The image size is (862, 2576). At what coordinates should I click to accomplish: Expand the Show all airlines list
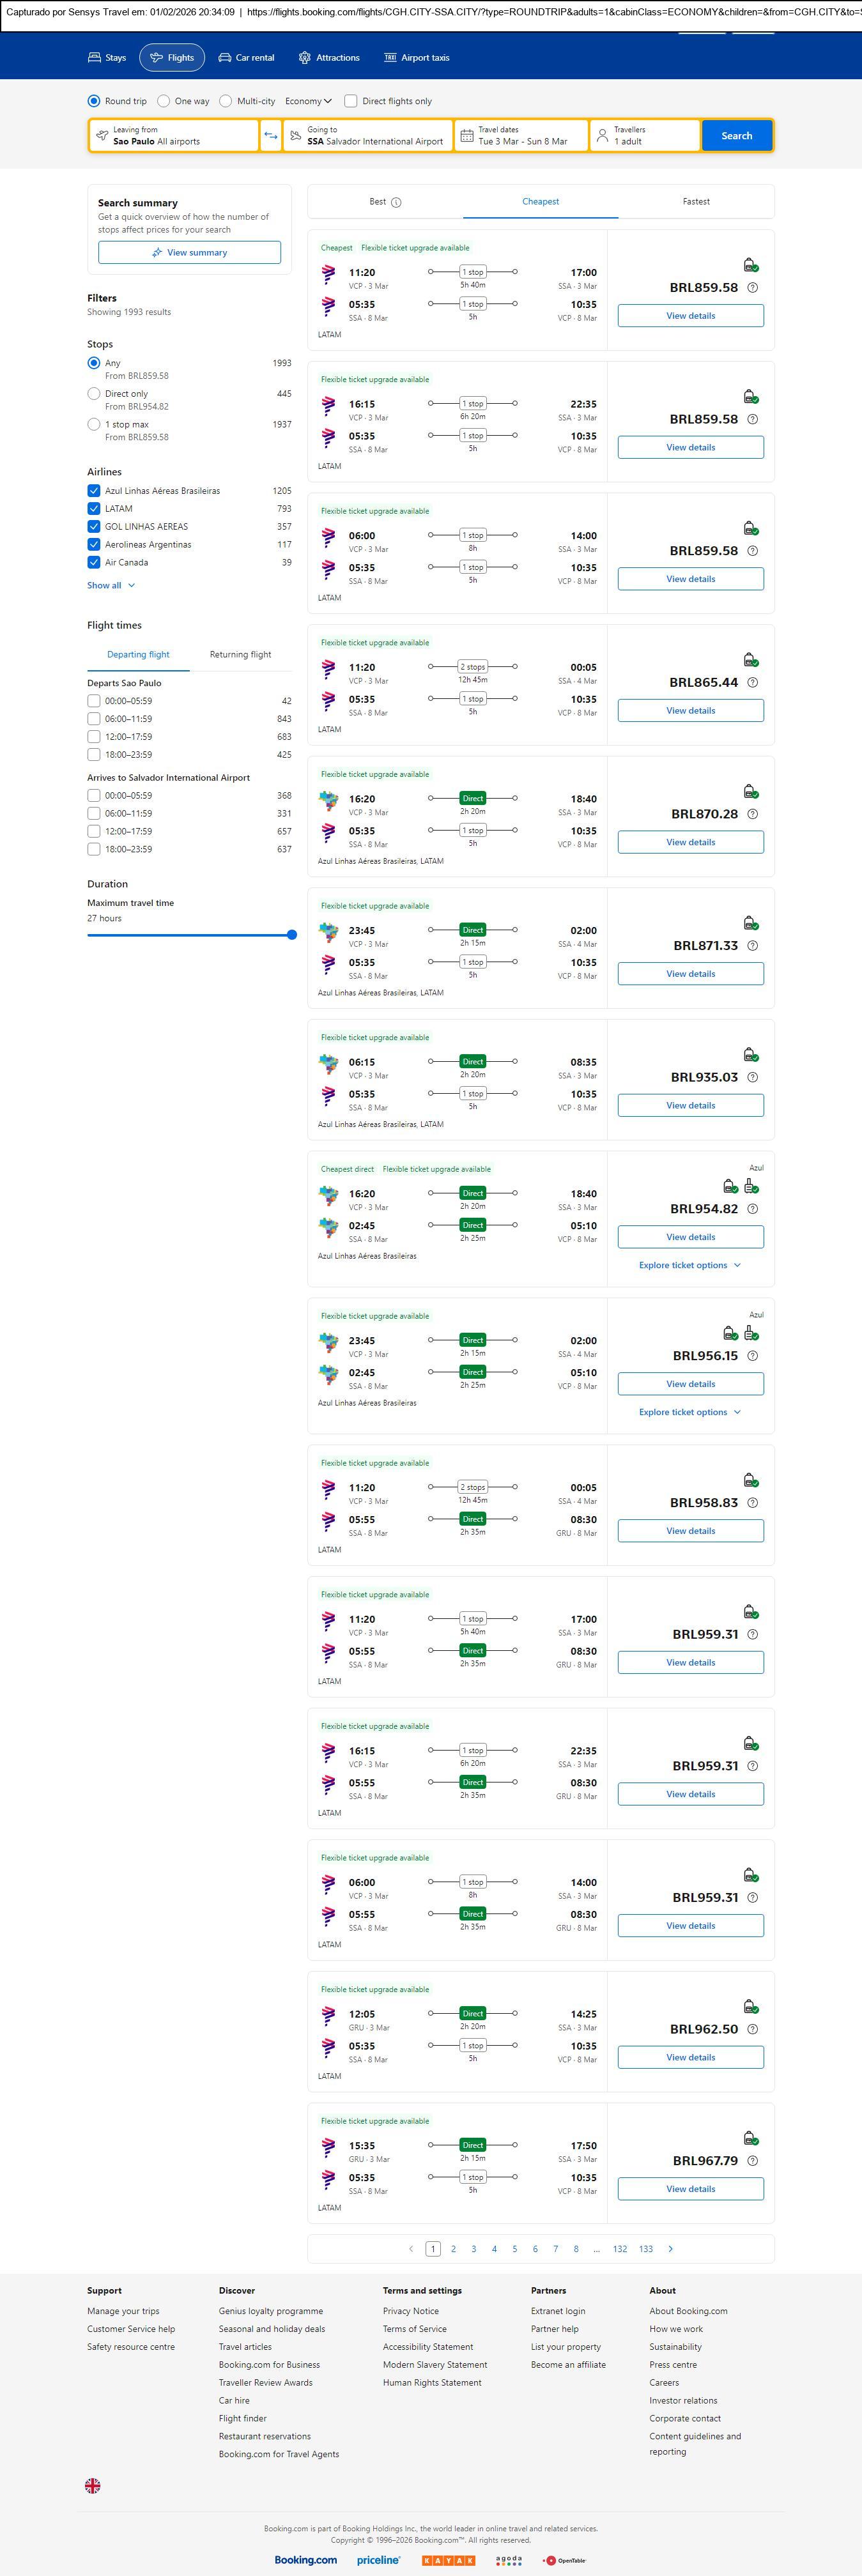point(110,586)
